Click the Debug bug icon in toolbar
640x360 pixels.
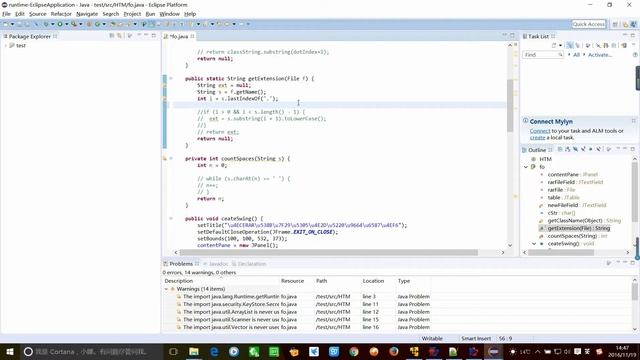tap(46, 24)
